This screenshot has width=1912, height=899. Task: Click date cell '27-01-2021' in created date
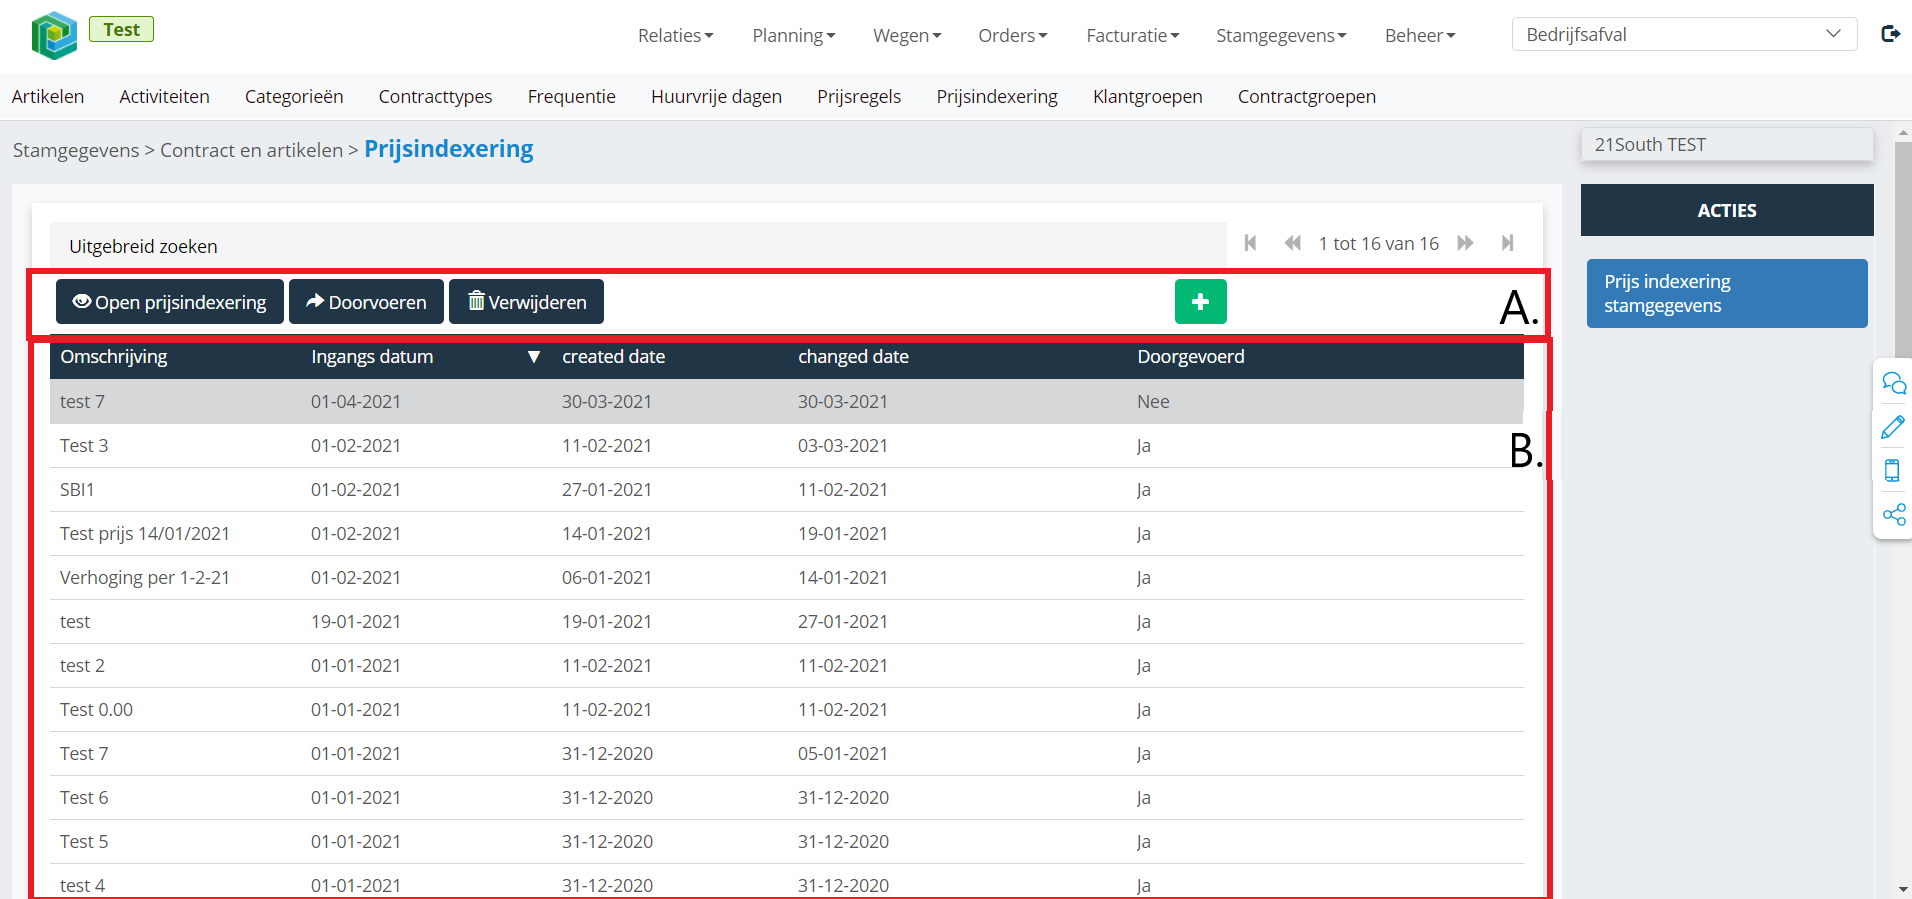tap(607, 489)
